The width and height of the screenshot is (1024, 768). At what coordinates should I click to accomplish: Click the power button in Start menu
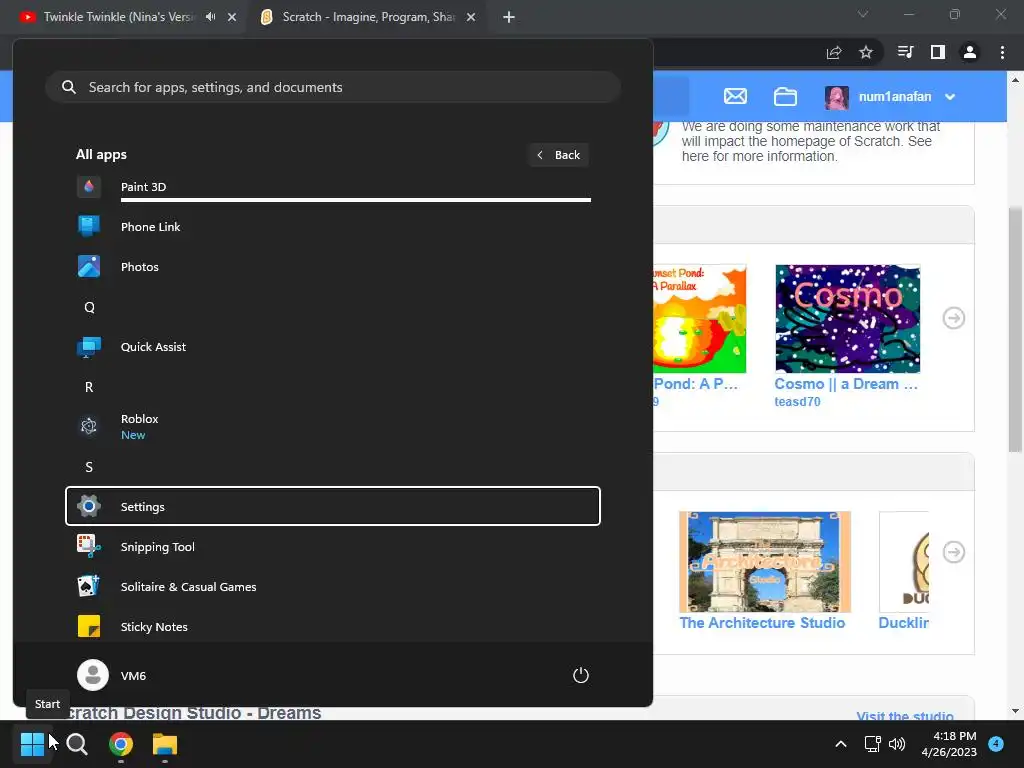[x=581, y=675]
